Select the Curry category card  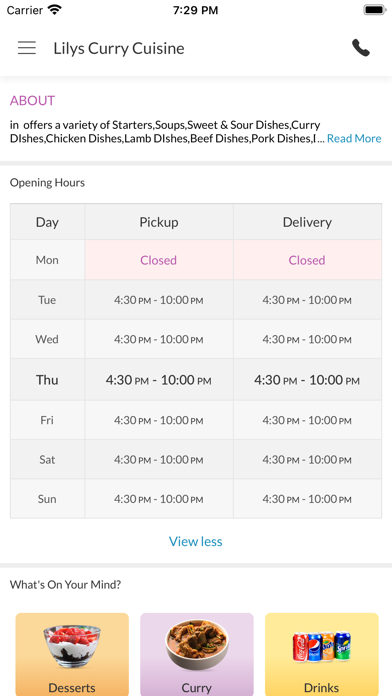pos(197,654)
